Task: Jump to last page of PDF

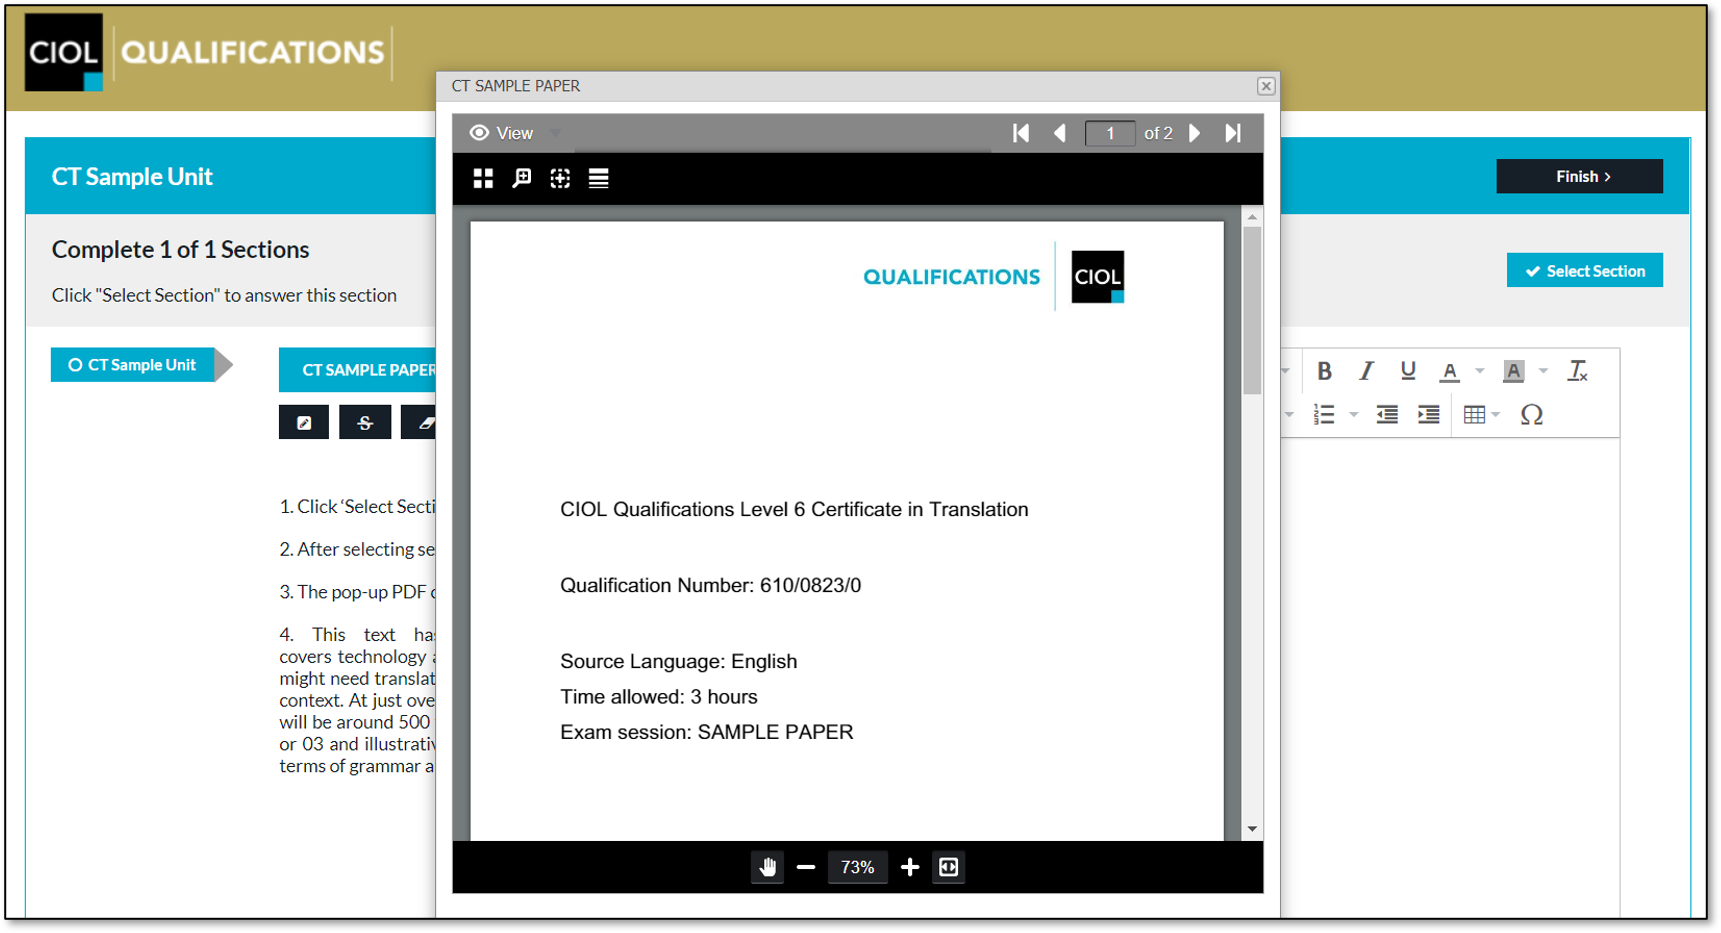Action: [1233, 133]
